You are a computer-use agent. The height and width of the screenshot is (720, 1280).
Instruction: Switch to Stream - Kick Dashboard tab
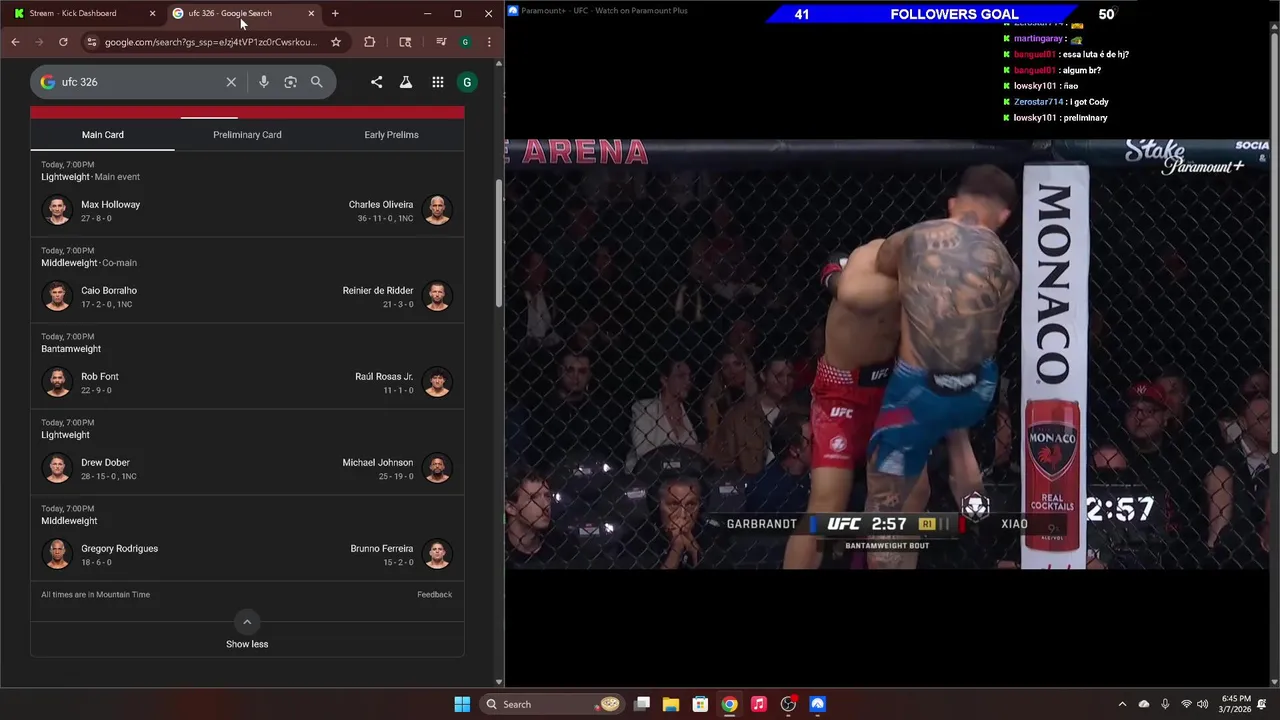point(82,13)
